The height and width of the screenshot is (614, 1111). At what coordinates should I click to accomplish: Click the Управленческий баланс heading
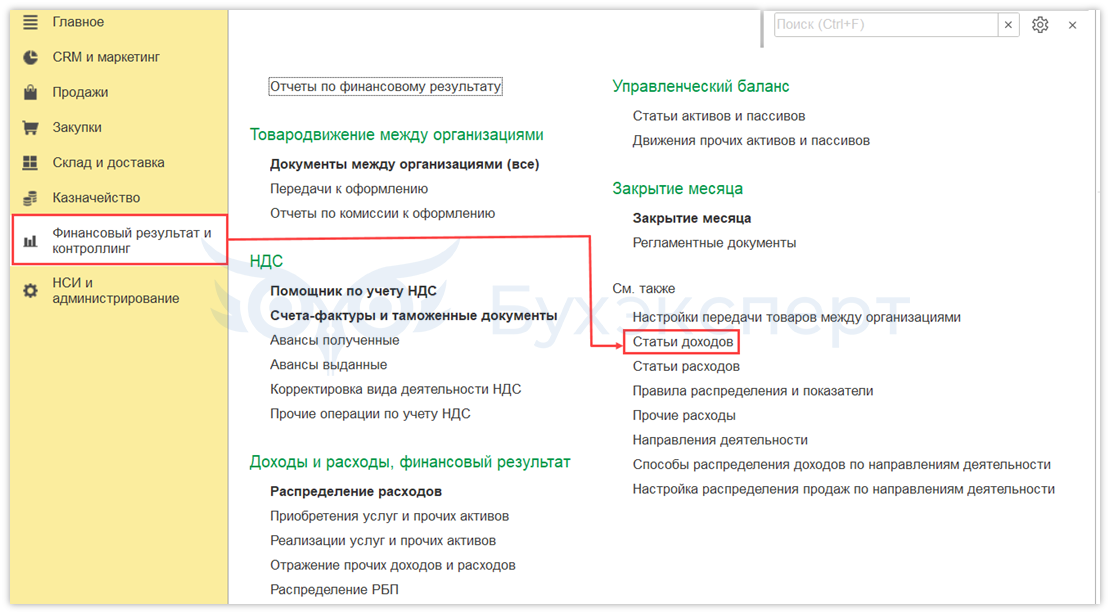click(x=701, y=86)
